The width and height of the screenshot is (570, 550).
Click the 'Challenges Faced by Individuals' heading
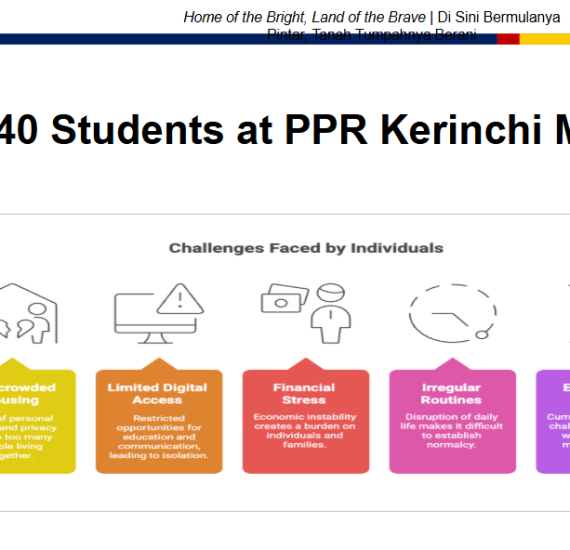tap(306, 248)
